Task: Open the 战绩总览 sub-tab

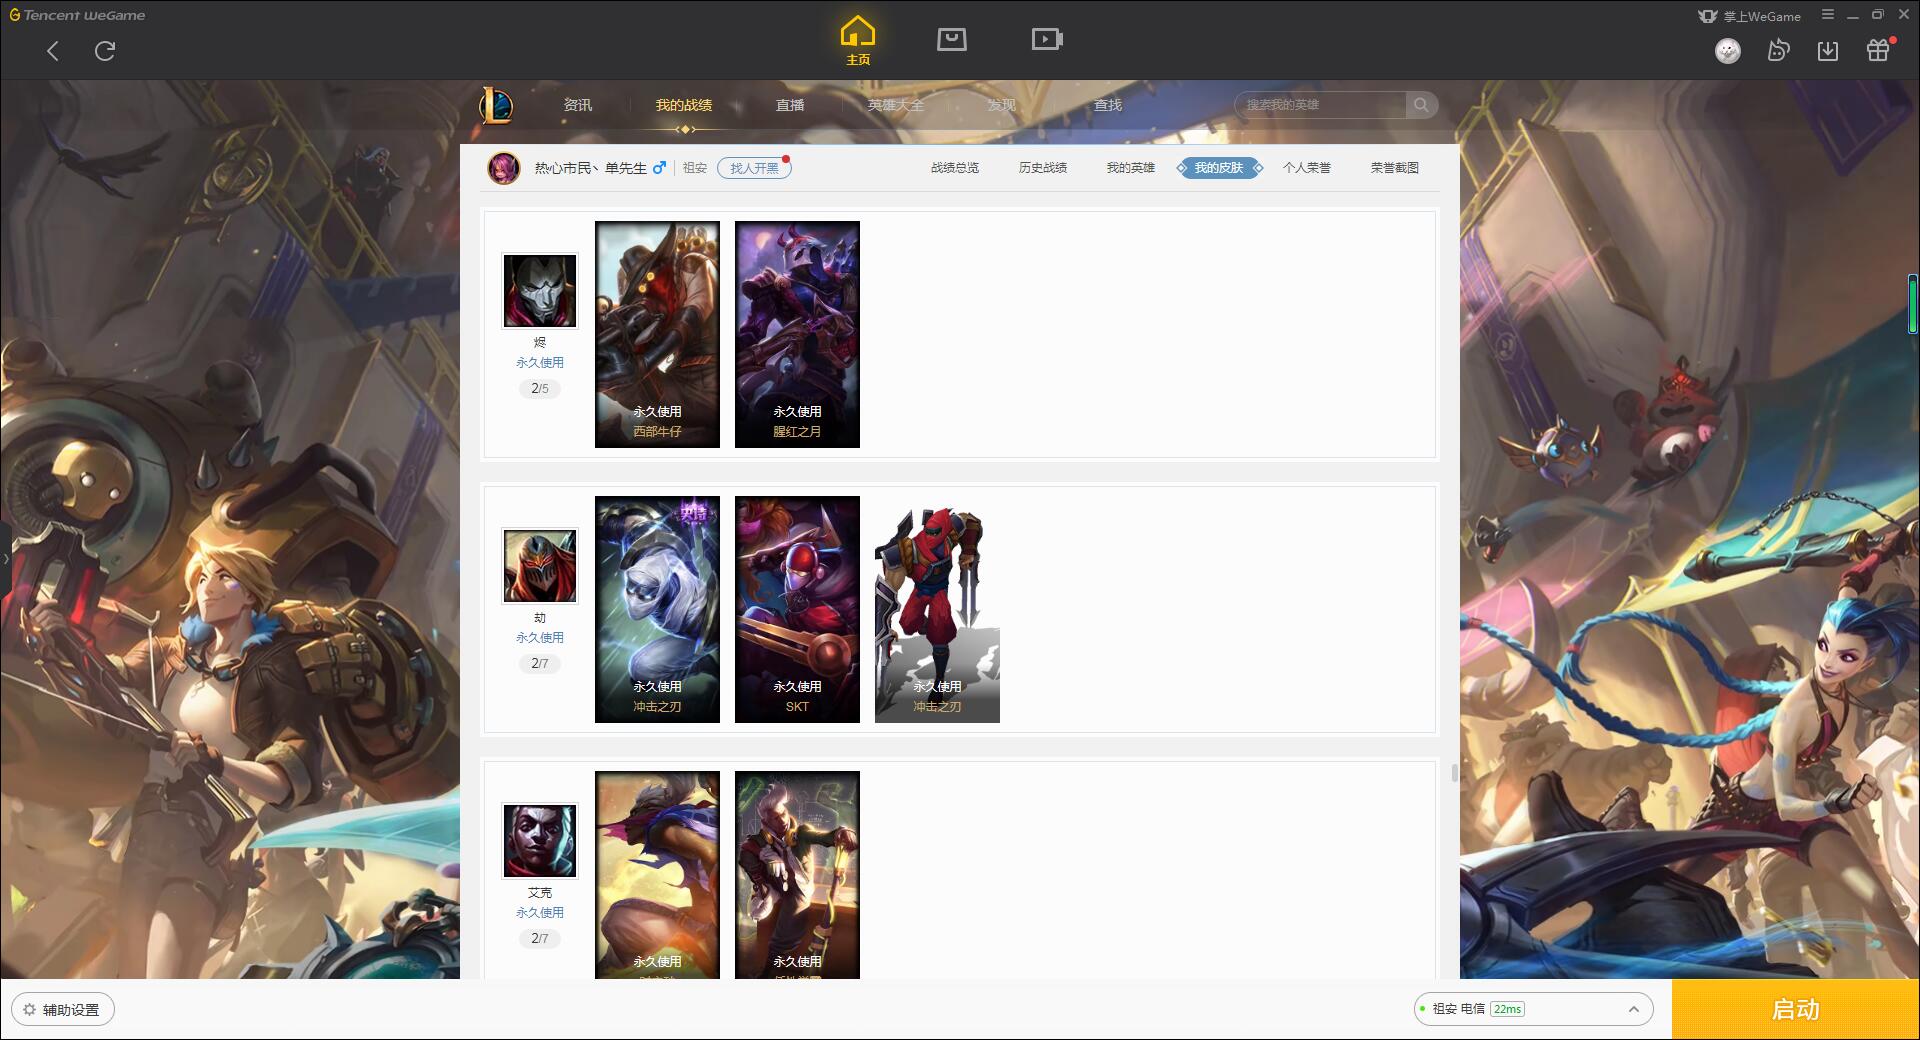Action: tap(955, 168)
